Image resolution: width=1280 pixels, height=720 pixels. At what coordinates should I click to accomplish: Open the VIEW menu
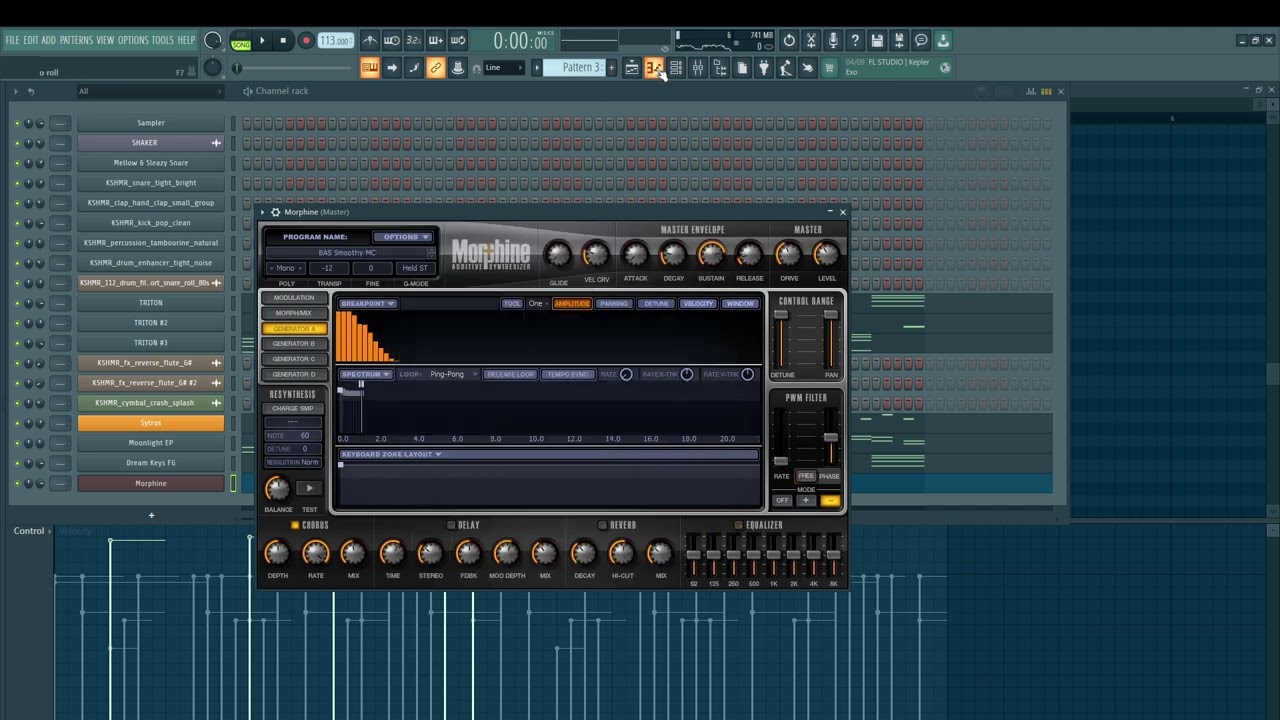pos(105,41)
